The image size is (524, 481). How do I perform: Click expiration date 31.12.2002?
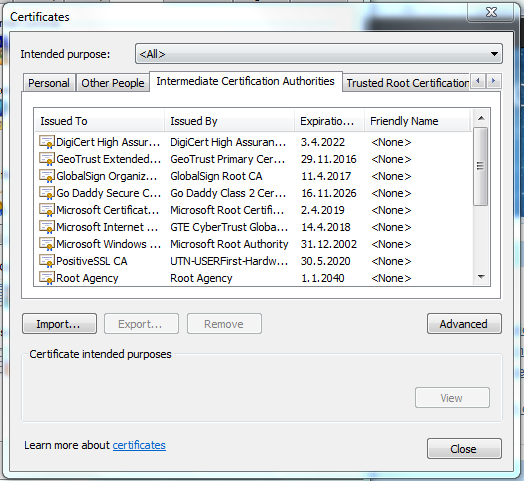(x=329, y=244)
